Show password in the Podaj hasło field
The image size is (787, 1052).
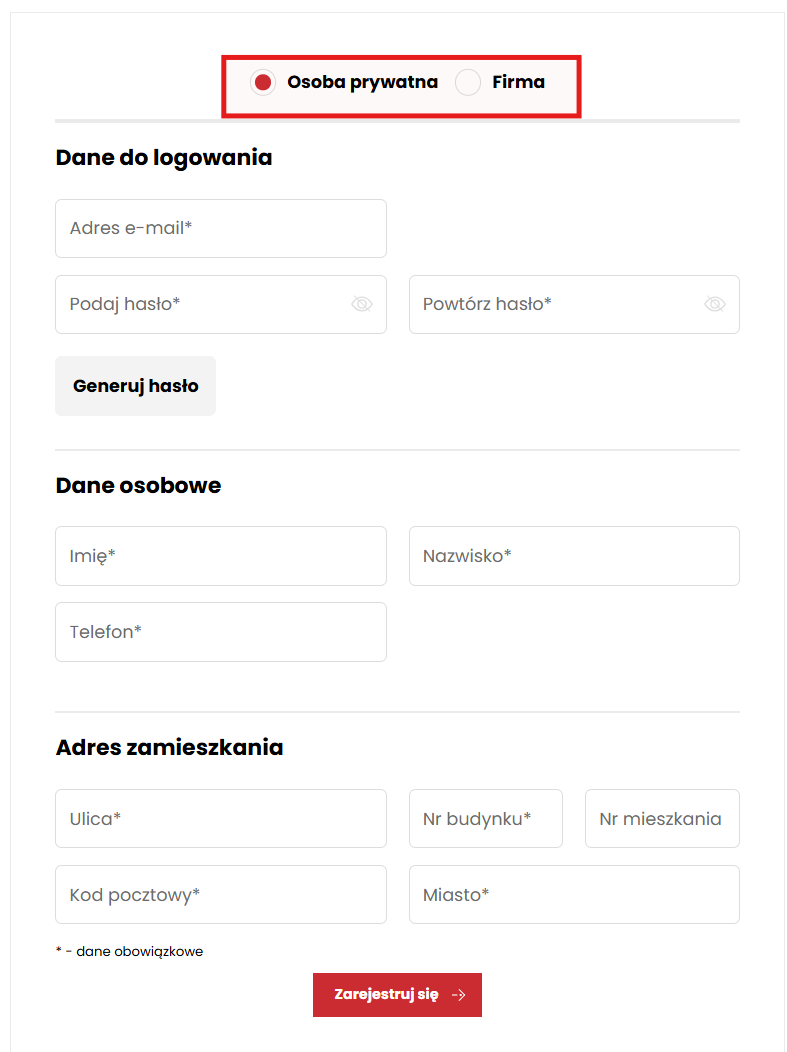click(361, 304)
